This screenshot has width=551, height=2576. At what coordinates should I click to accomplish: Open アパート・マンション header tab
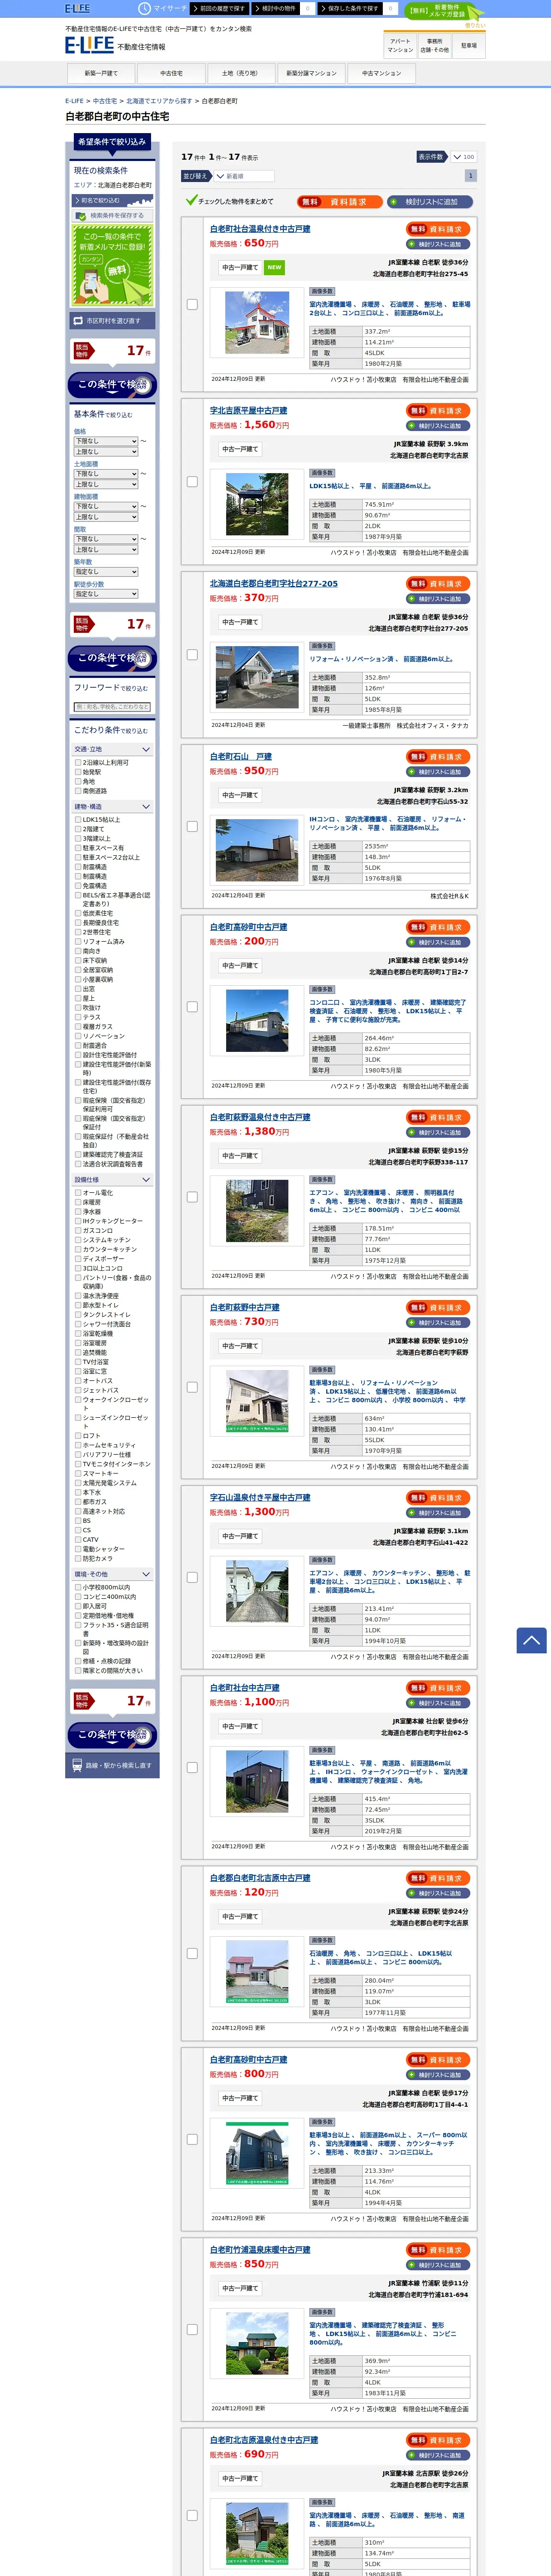click(400, 46)
